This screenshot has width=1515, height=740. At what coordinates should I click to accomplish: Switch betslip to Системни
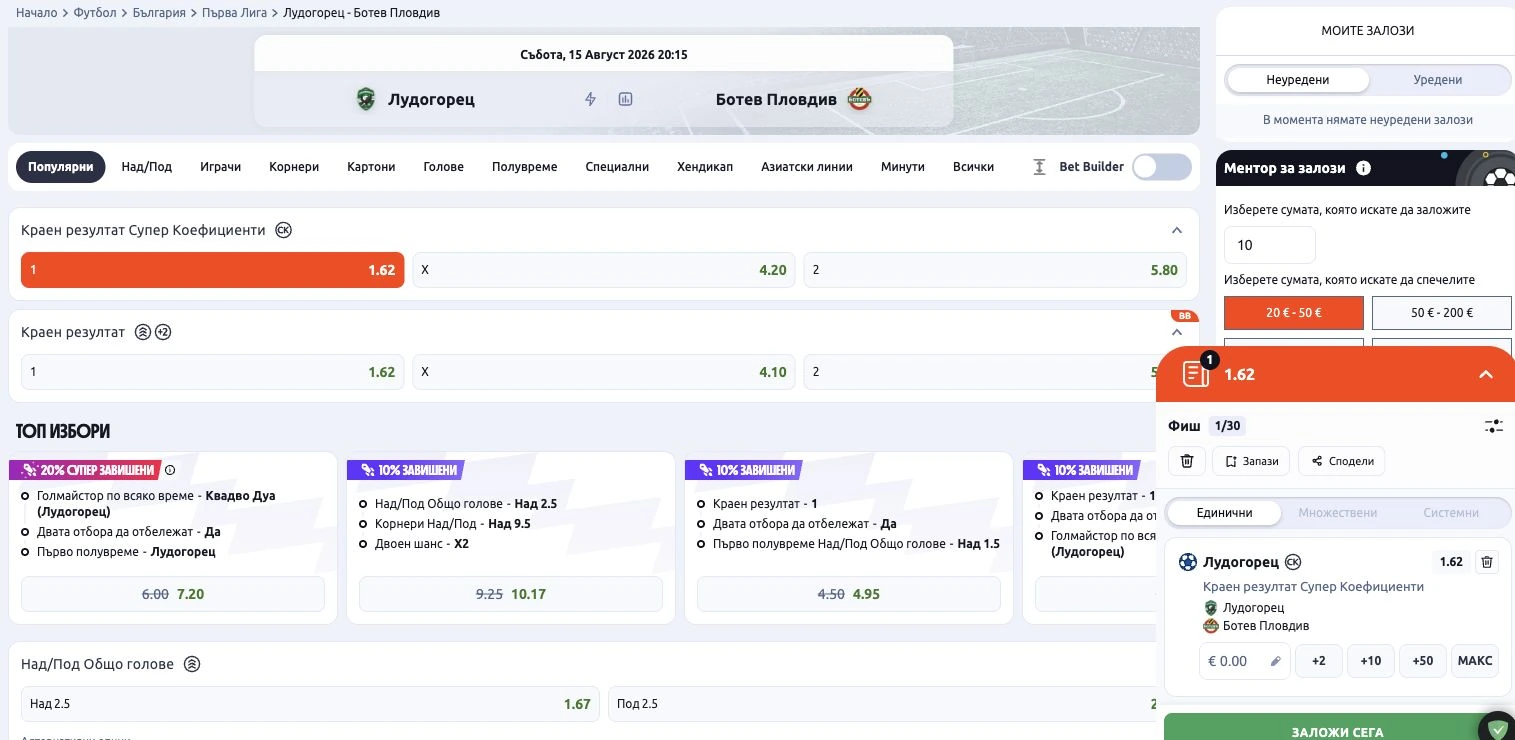pos(1451,512)
